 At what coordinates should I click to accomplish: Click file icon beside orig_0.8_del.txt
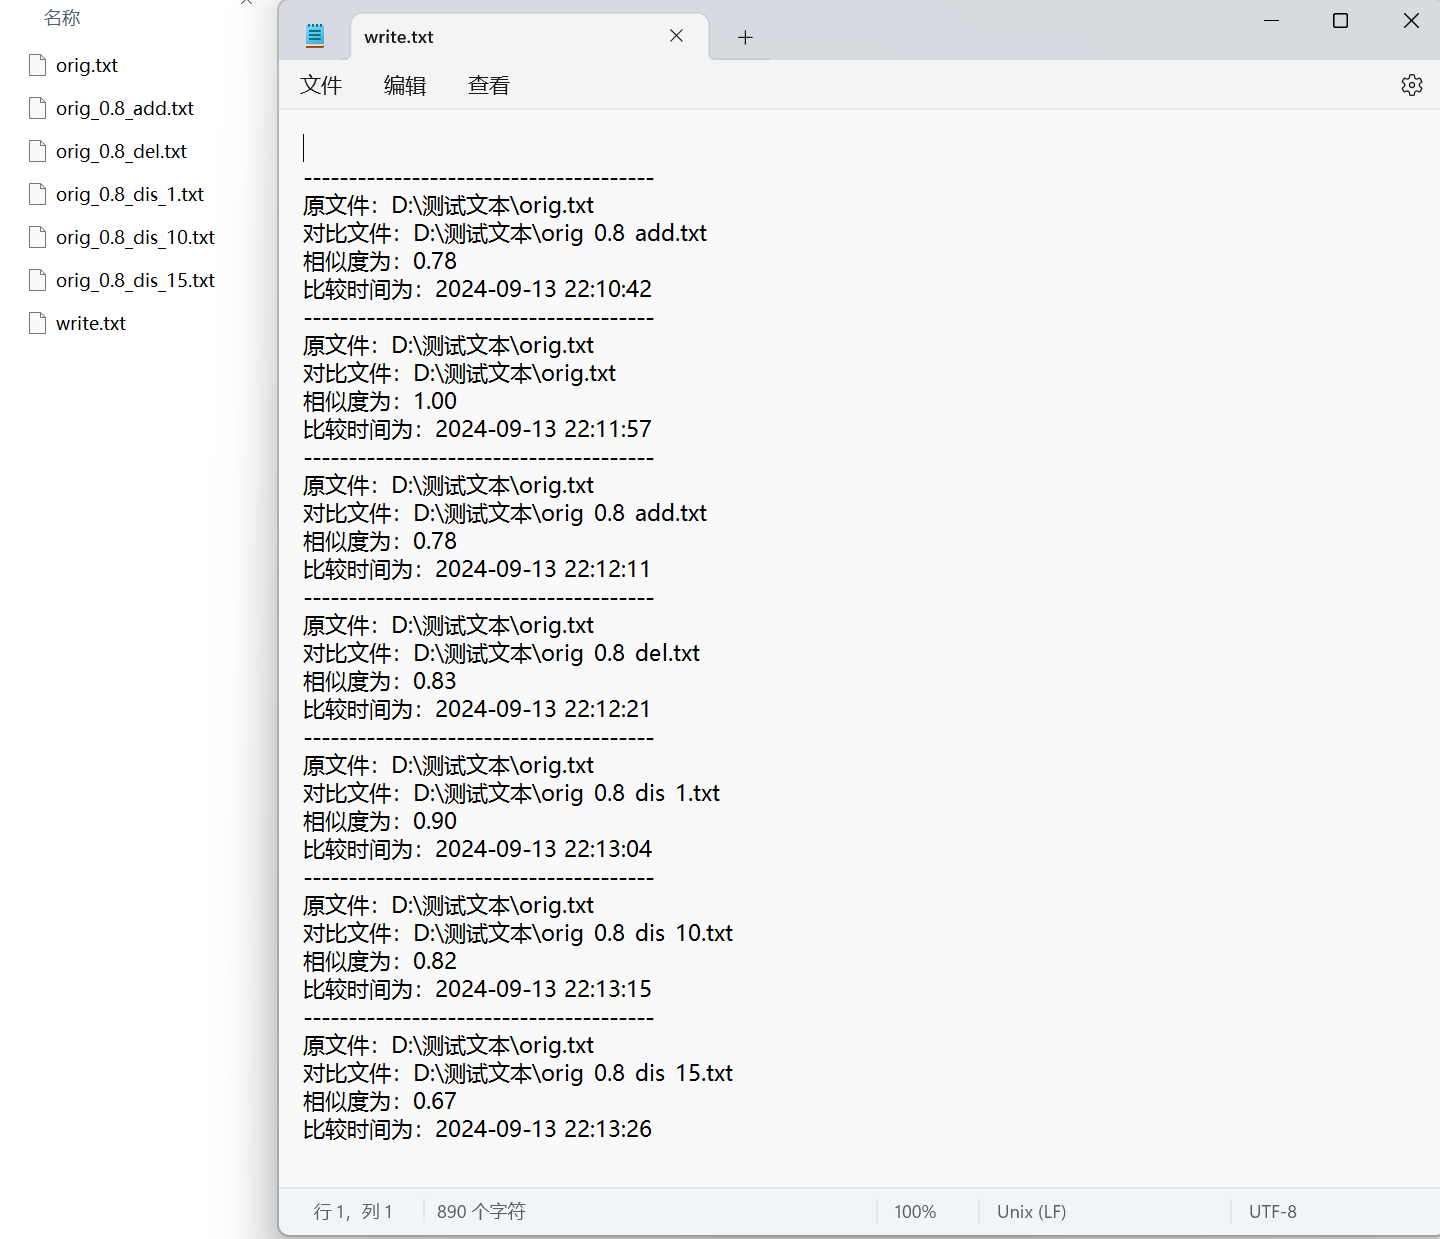(38, 151)
